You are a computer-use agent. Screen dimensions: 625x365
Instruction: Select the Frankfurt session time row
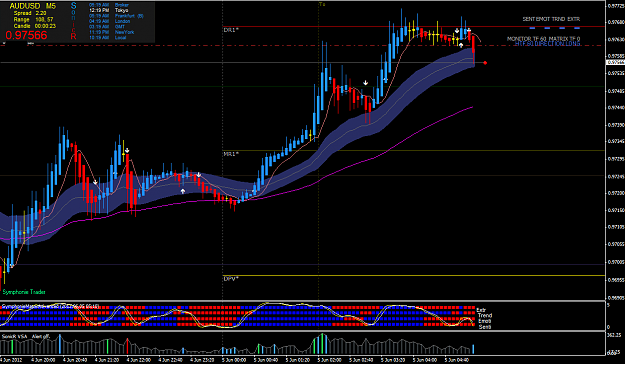pyautogui.click(x=116, y=16)
